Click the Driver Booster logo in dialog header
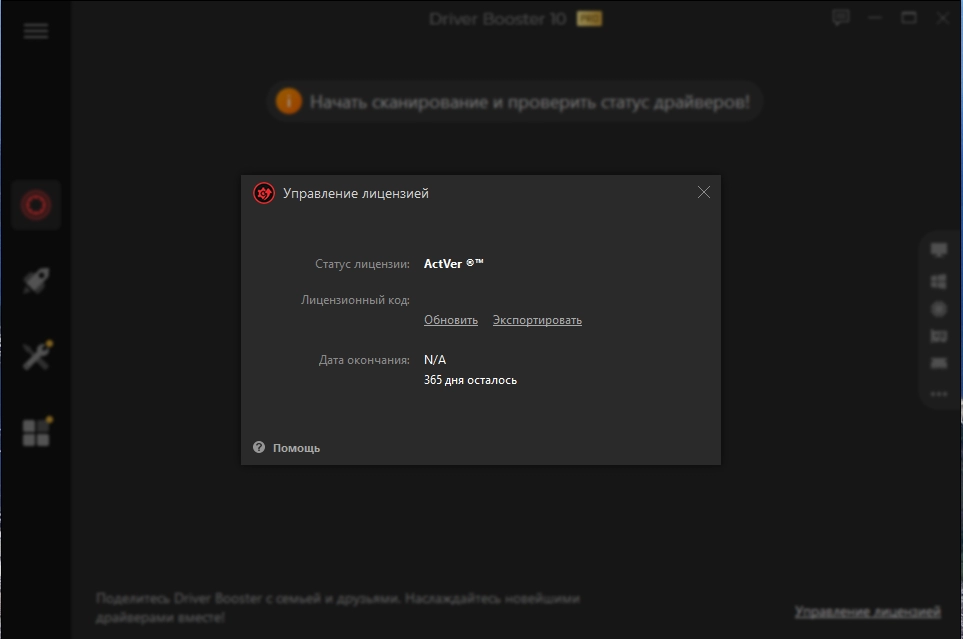The image size is (963, 639). click(264, 193)
